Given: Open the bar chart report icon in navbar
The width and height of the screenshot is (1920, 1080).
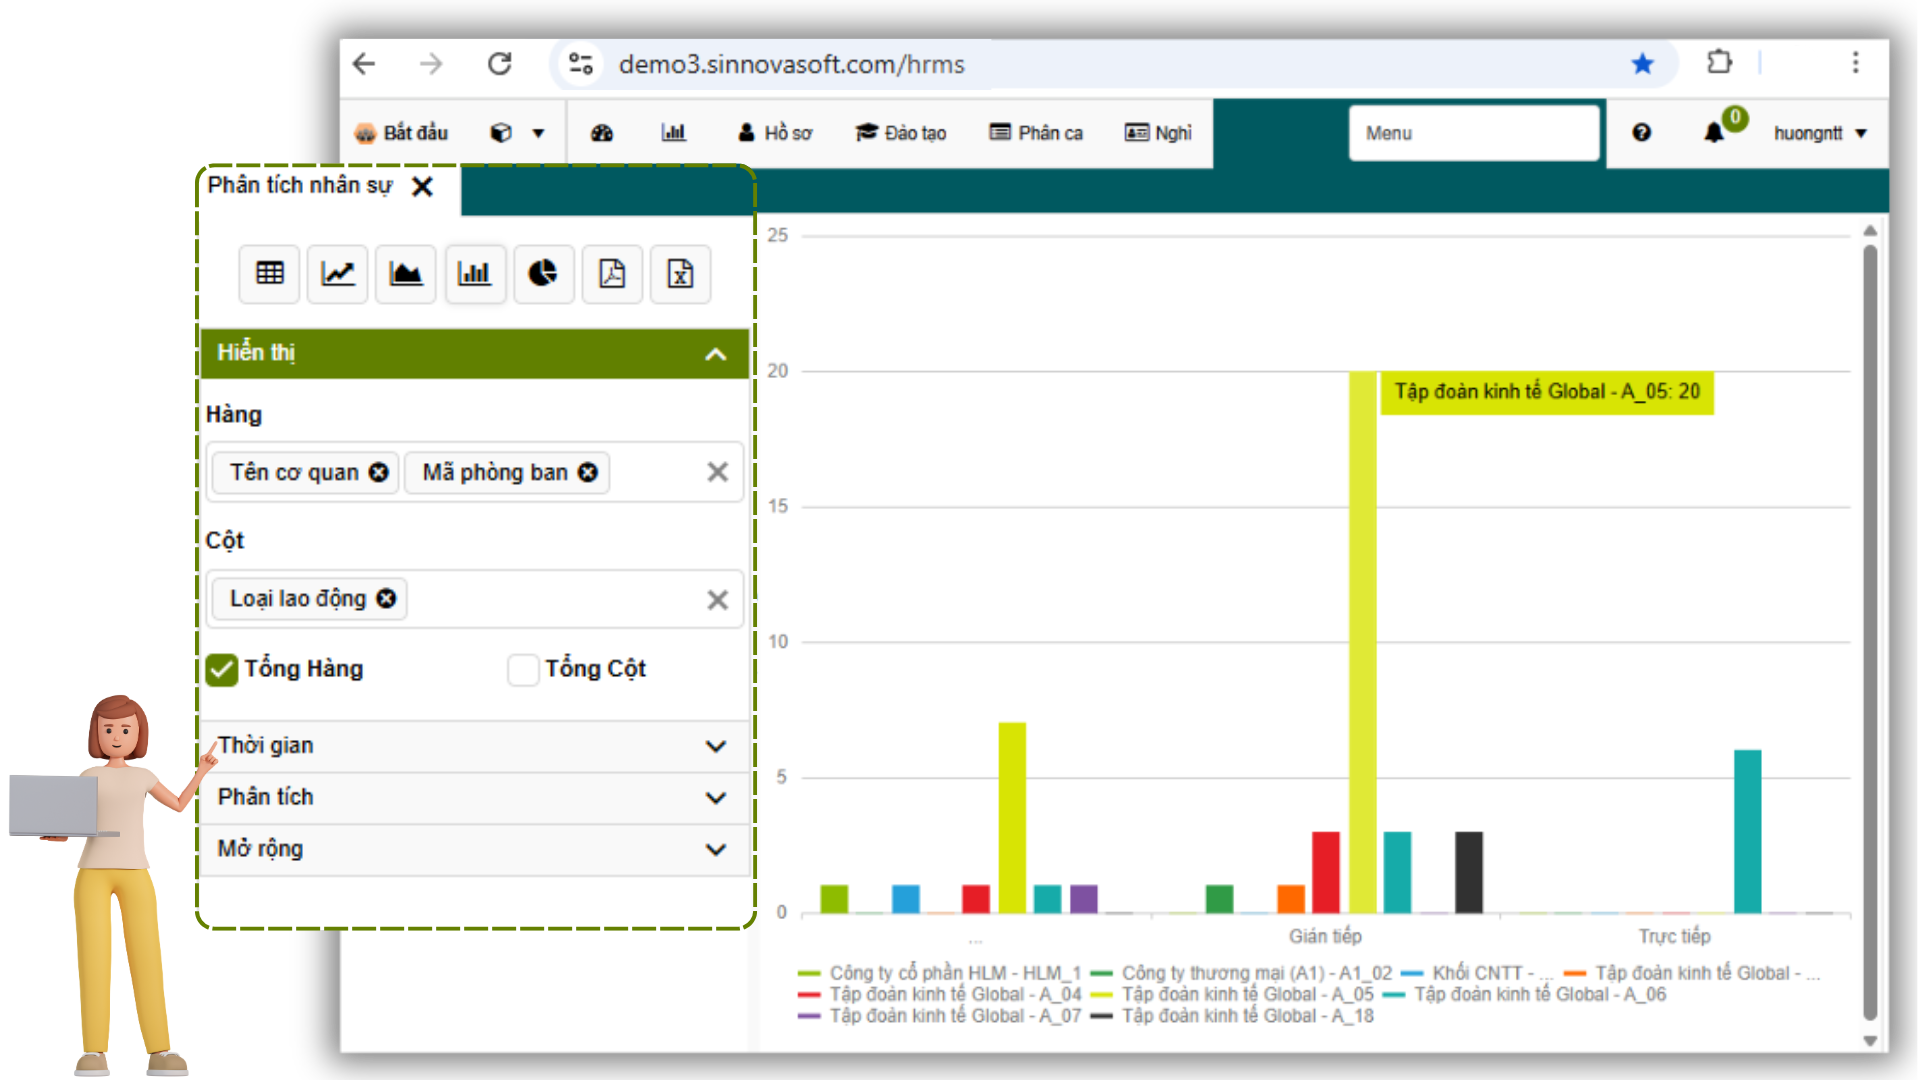Looking at the screenshot, I should point(674,133).
